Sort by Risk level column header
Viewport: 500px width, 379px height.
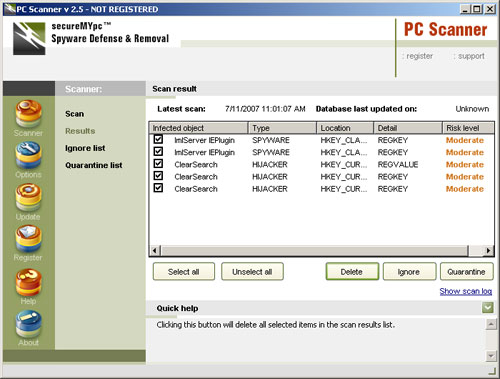(468, 128)
